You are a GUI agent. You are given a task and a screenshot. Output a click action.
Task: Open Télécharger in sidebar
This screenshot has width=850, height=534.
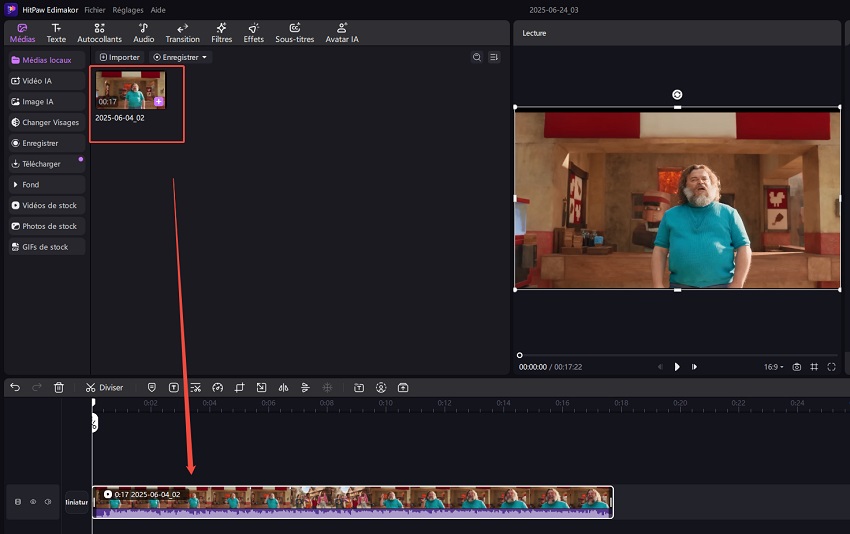coord(47,164)
